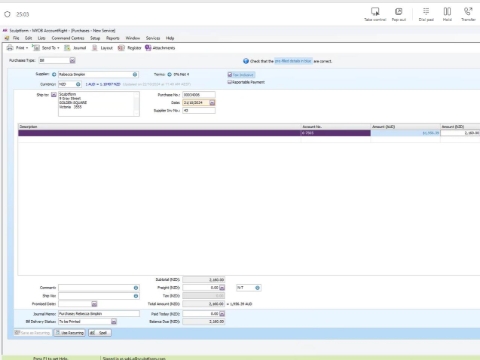Open the Register toolbar item
Image resolution: width=480 pixels, height=360 pixels.
tap(130, 48)
